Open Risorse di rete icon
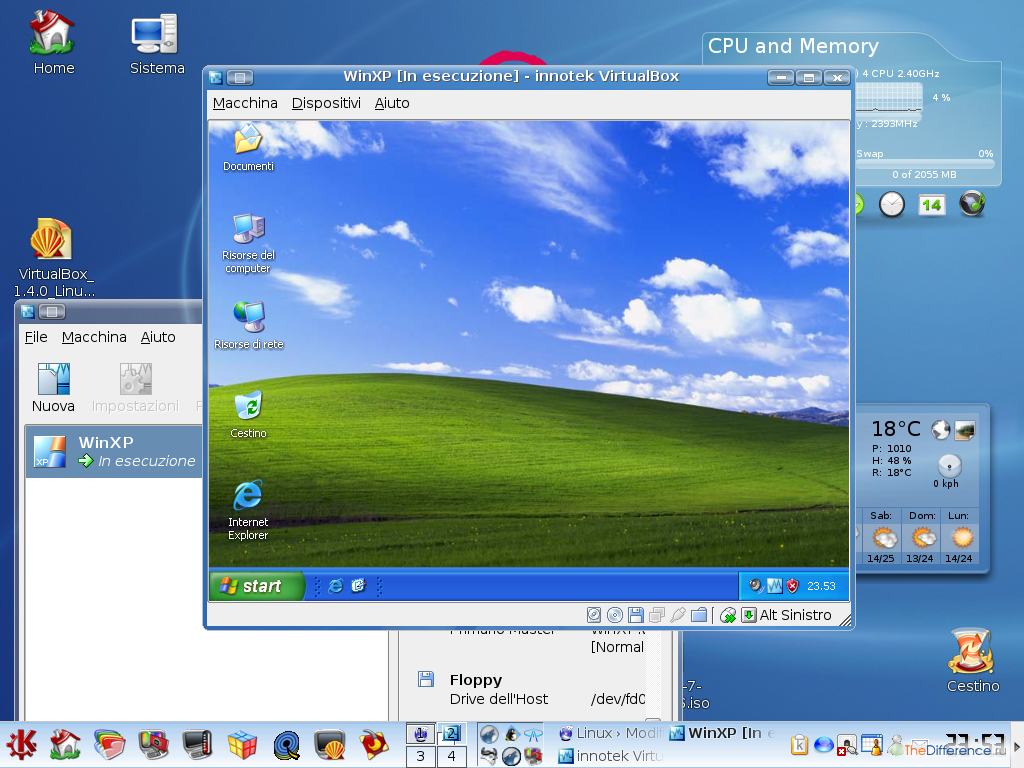The width and height of the screenshot is (1024, 768). pos(249,326)
